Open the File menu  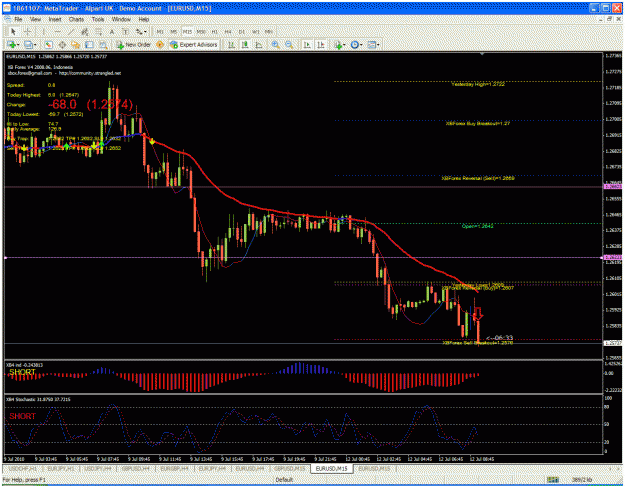pos(18,19)
